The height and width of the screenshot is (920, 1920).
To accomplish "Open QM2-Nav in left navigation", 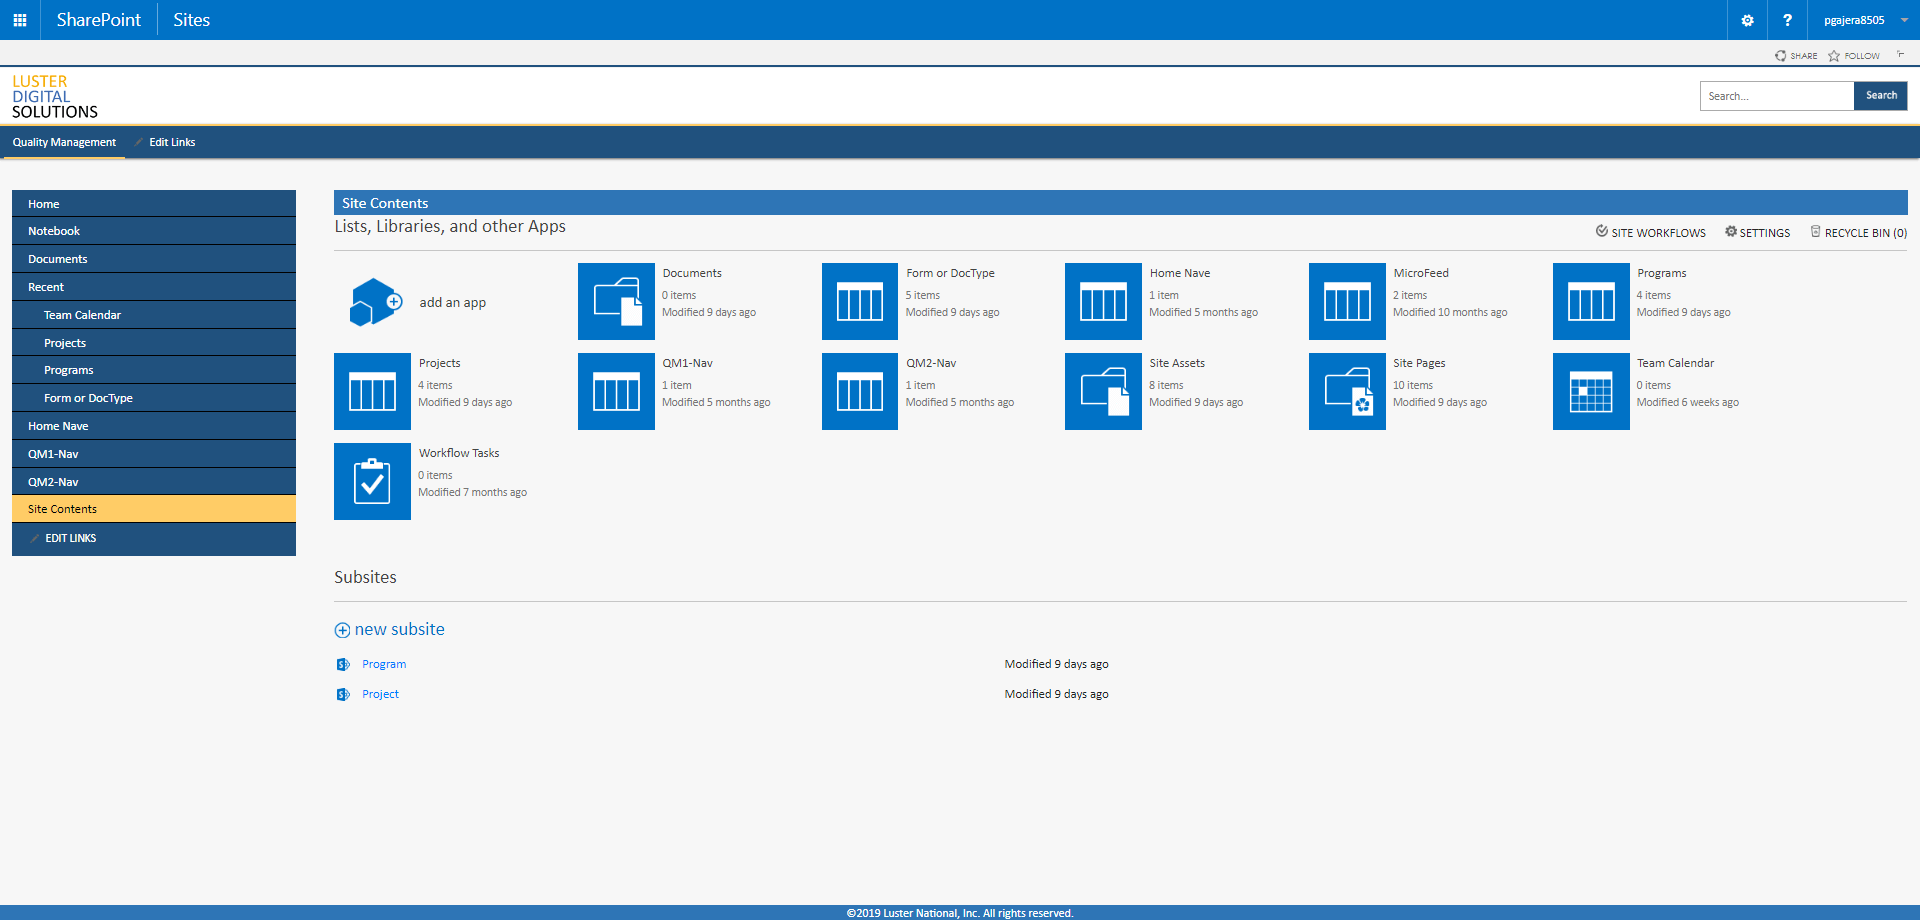I will click(154, 482).
